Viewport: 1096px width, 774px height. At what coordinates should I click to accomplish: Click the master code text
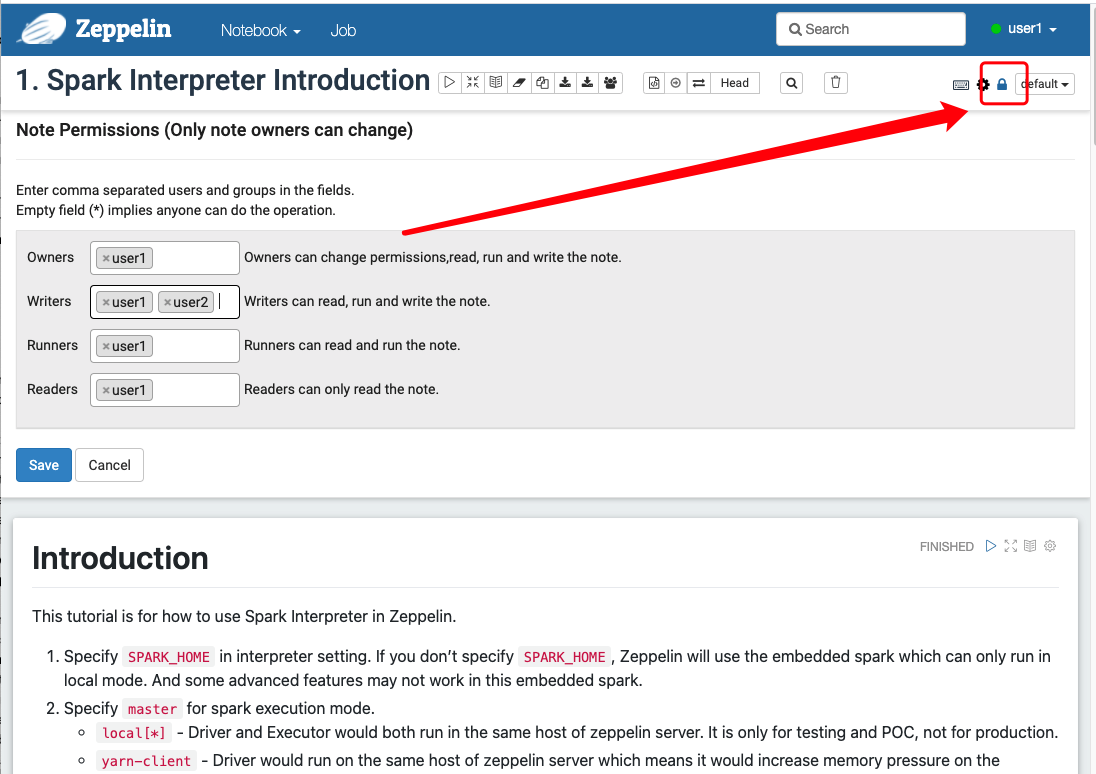152,709
